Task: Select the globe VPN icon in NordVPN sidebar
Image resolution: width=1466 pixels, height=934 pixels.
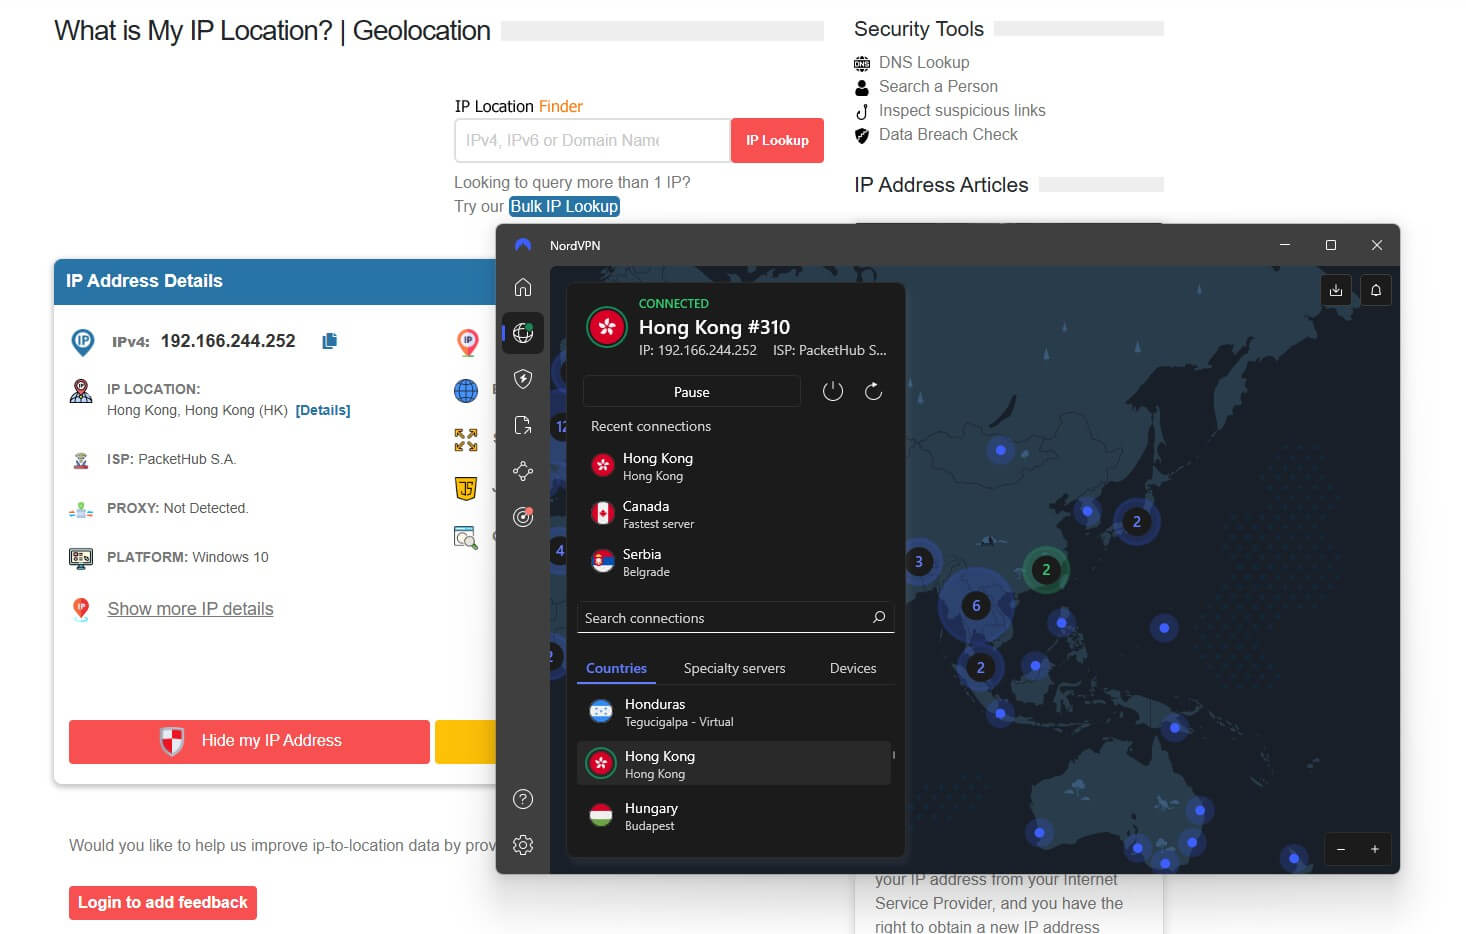Action: coord(523,333)
